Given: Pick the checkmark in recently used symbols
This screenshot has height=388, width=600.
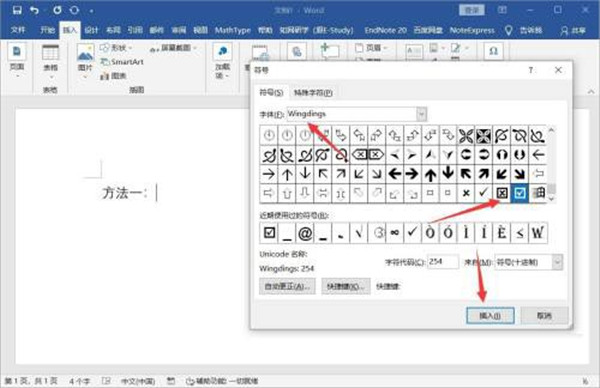Looking at the screenshot, I should click(x=412, y=233).
